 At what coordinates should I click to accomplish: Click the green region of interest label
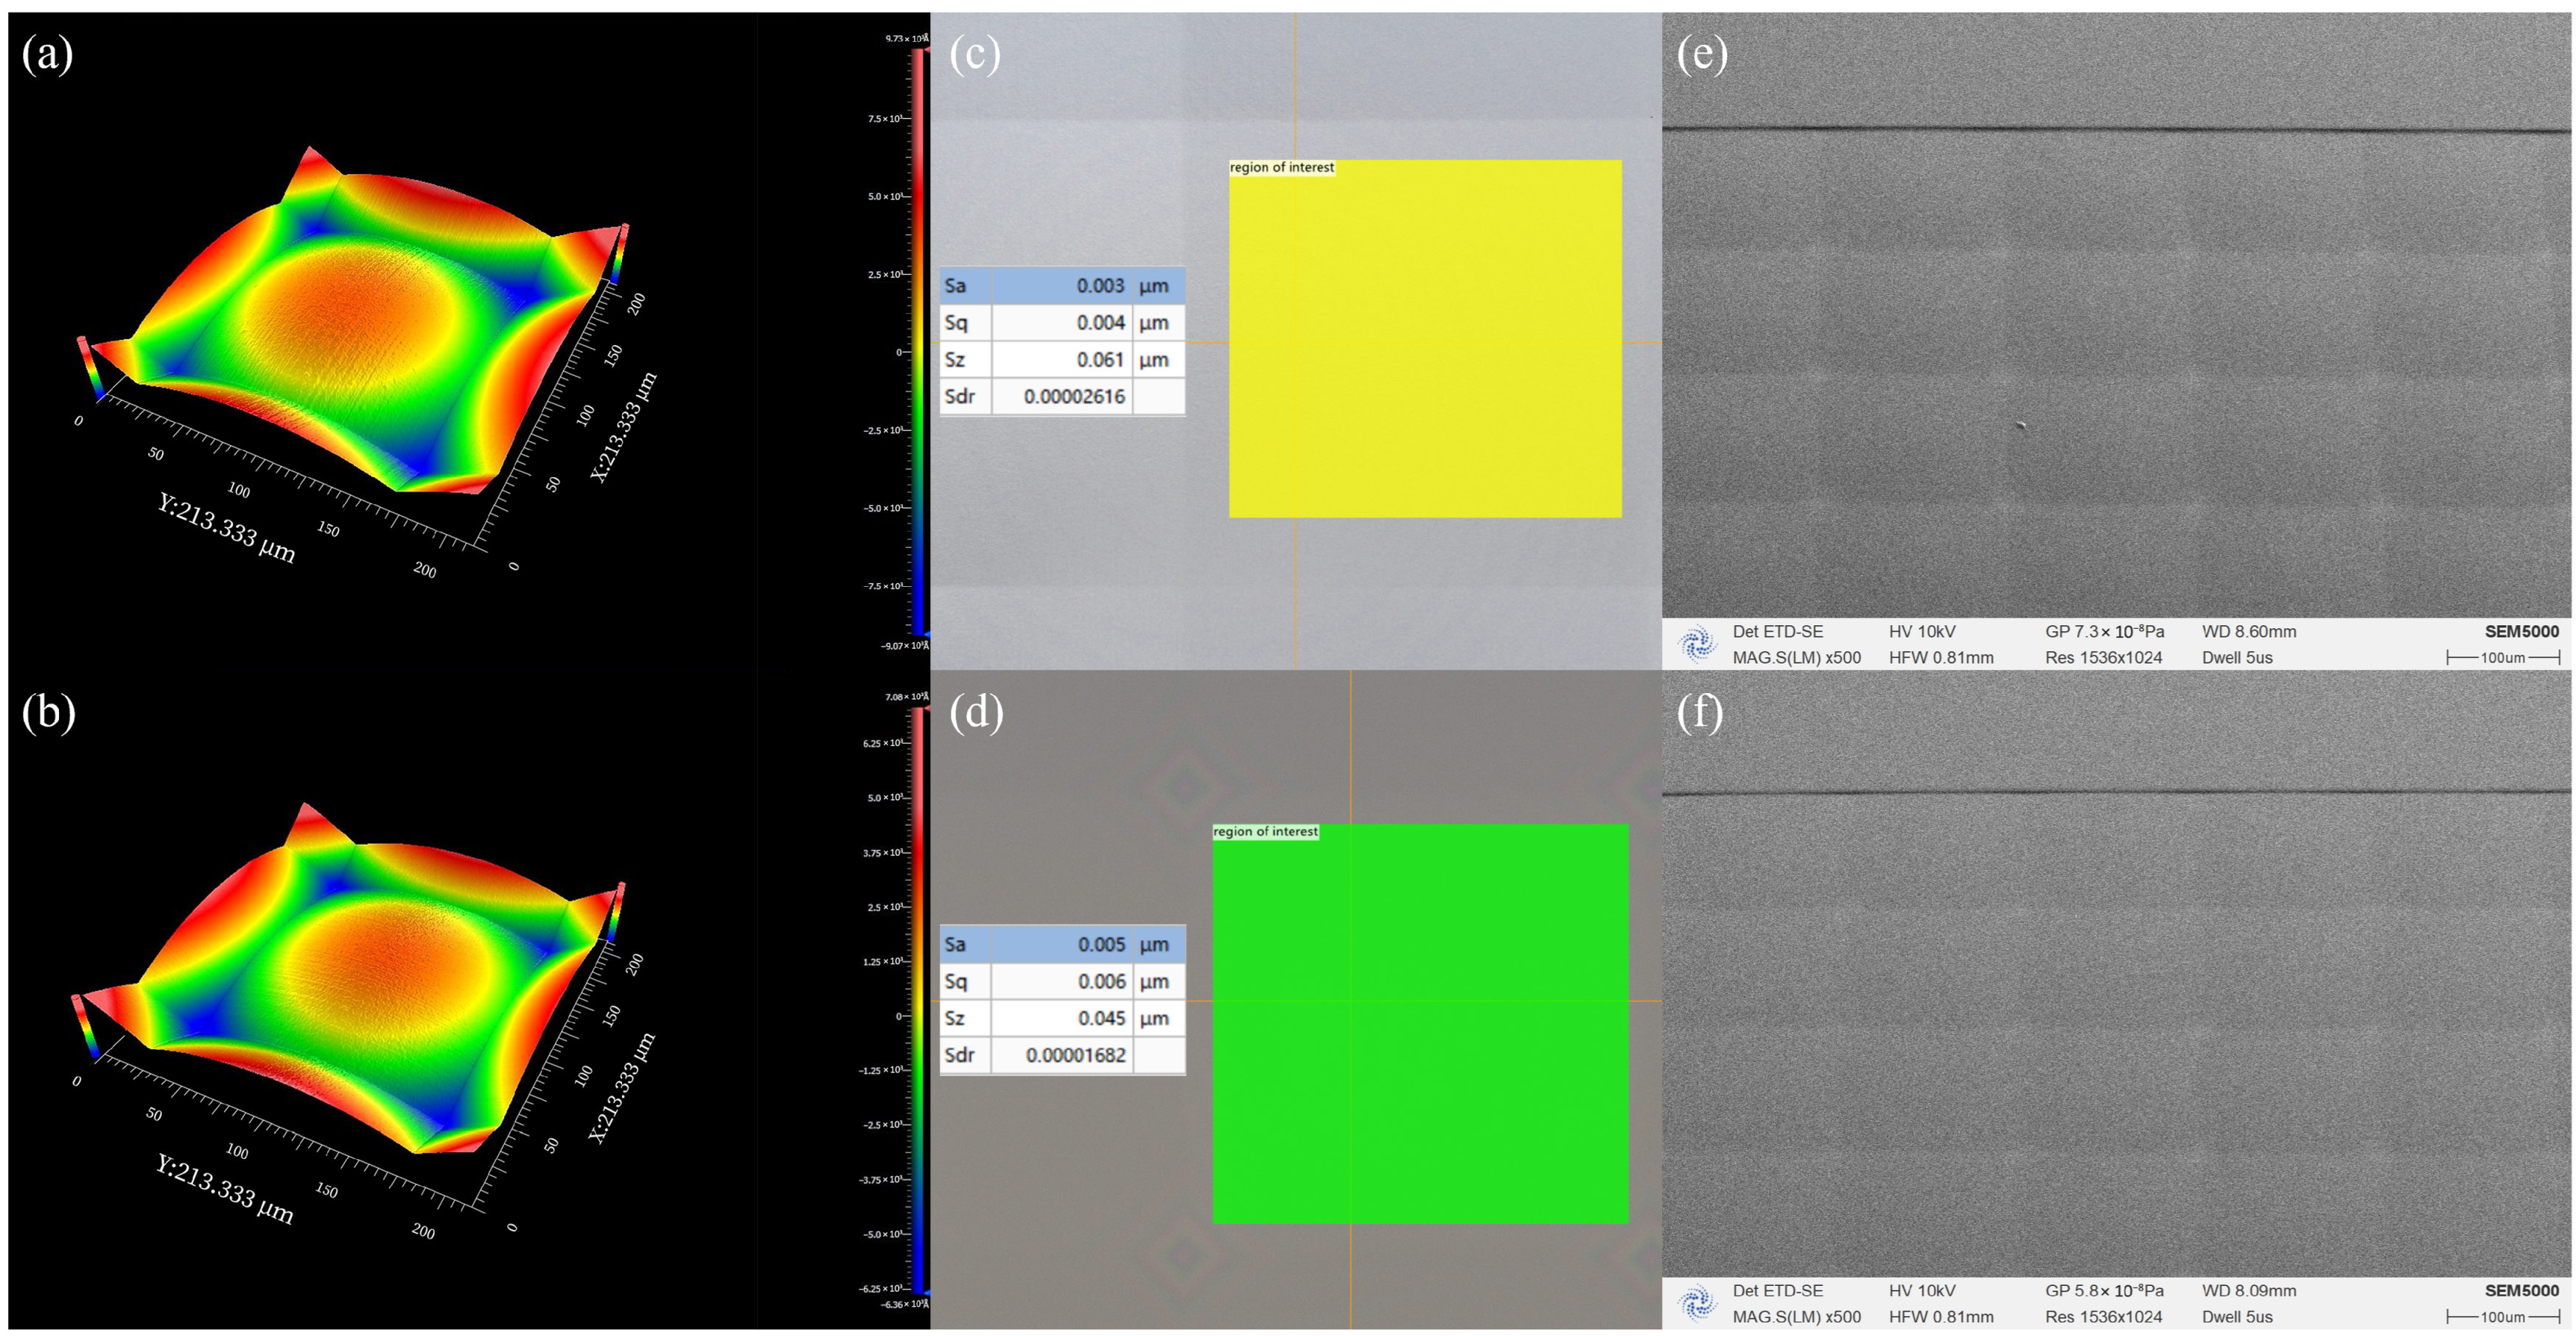1265,832
